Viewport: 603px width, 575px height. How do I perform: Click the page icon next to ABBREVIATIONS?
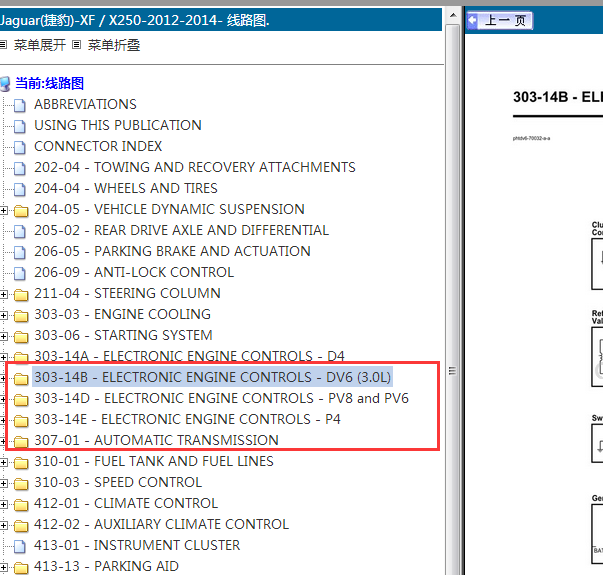pyautogui.click(x=20, y=105)
